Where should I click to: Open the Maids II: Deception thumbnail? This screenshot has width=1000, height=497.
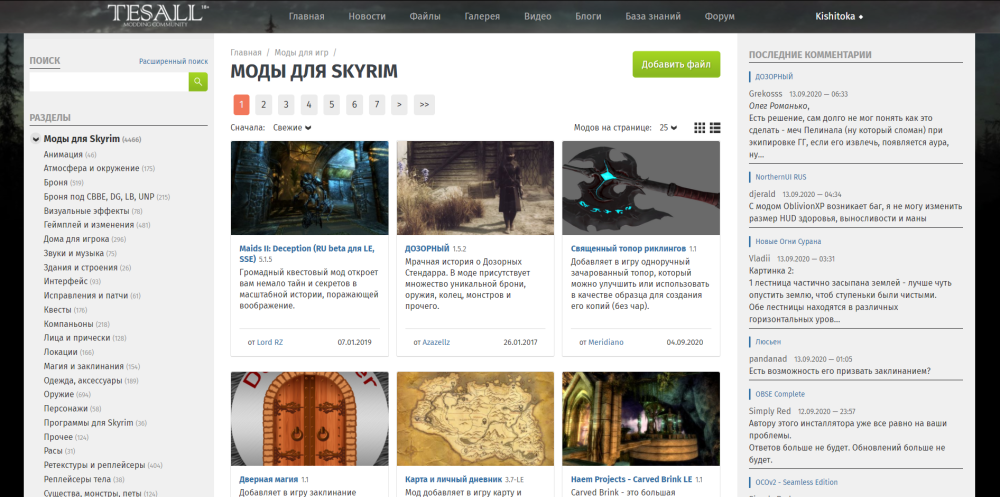(309, 188)
